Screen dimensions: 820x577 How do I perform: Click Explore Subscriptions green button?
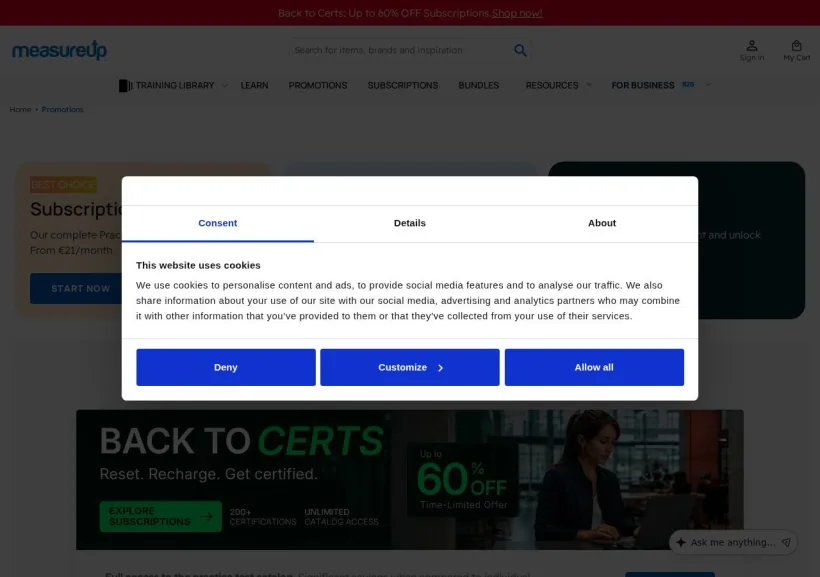[x=161, y=516]
